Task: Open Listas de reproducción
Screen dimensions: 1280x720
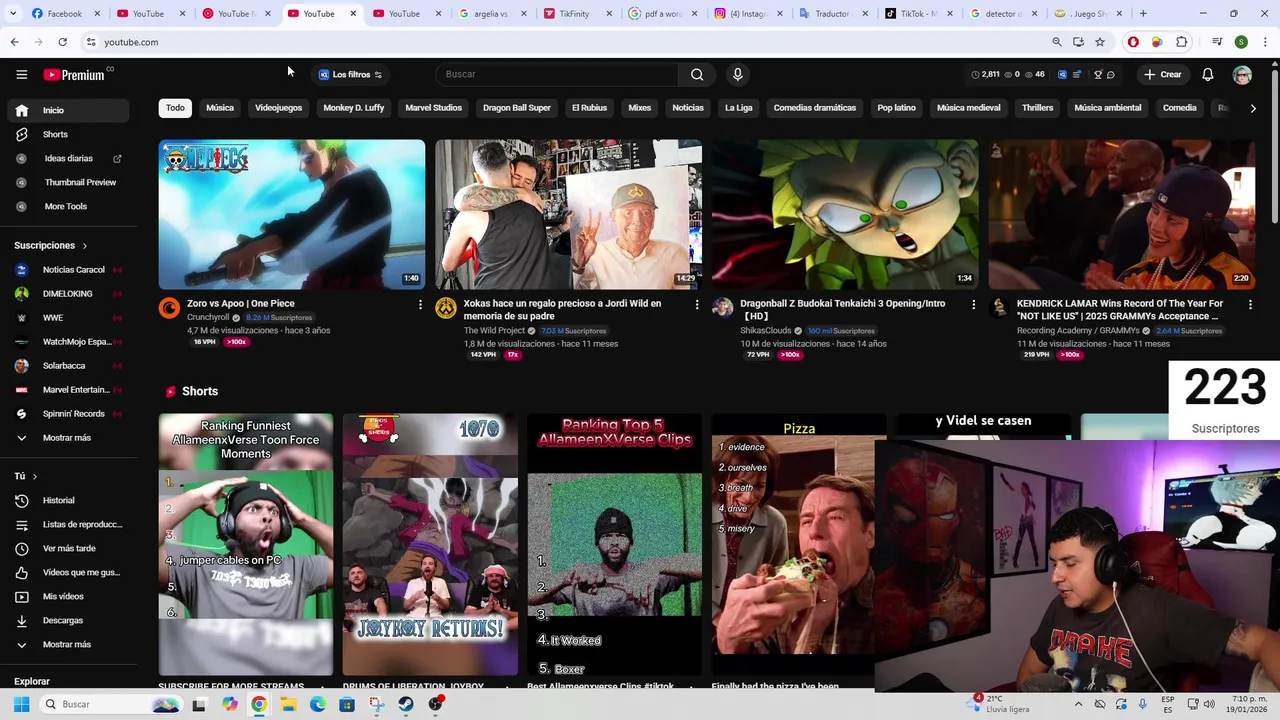Action: click(x=66, y=524)
